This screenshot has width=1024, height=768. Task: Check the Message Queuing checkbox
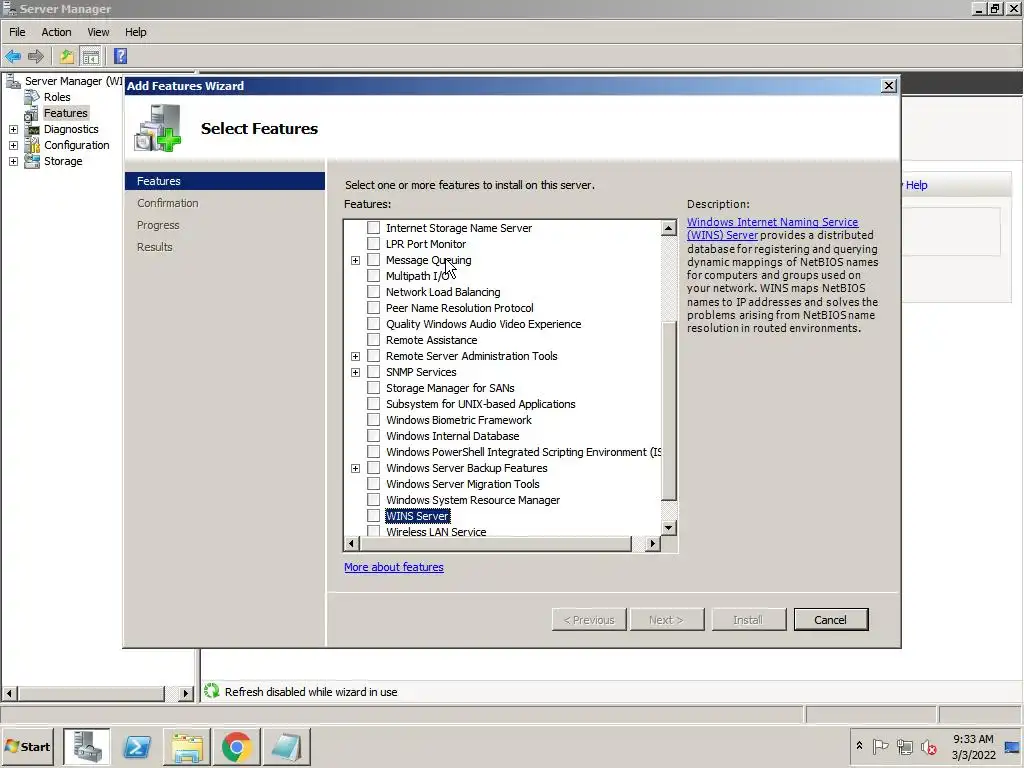[x=374, y=260]
